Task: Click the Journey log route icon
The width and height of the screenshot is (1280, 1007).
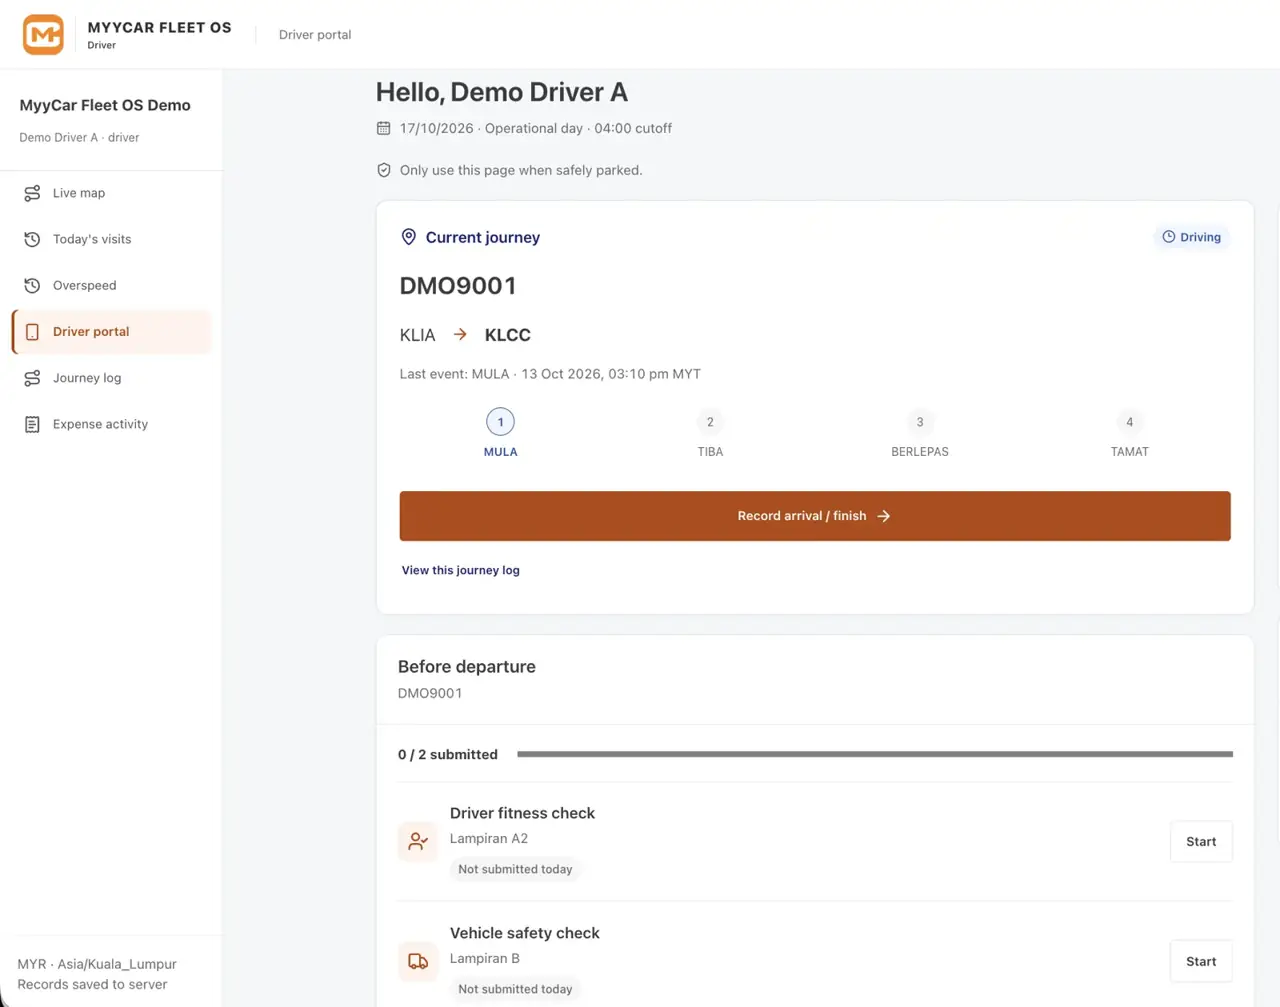Action: (32, 378)
